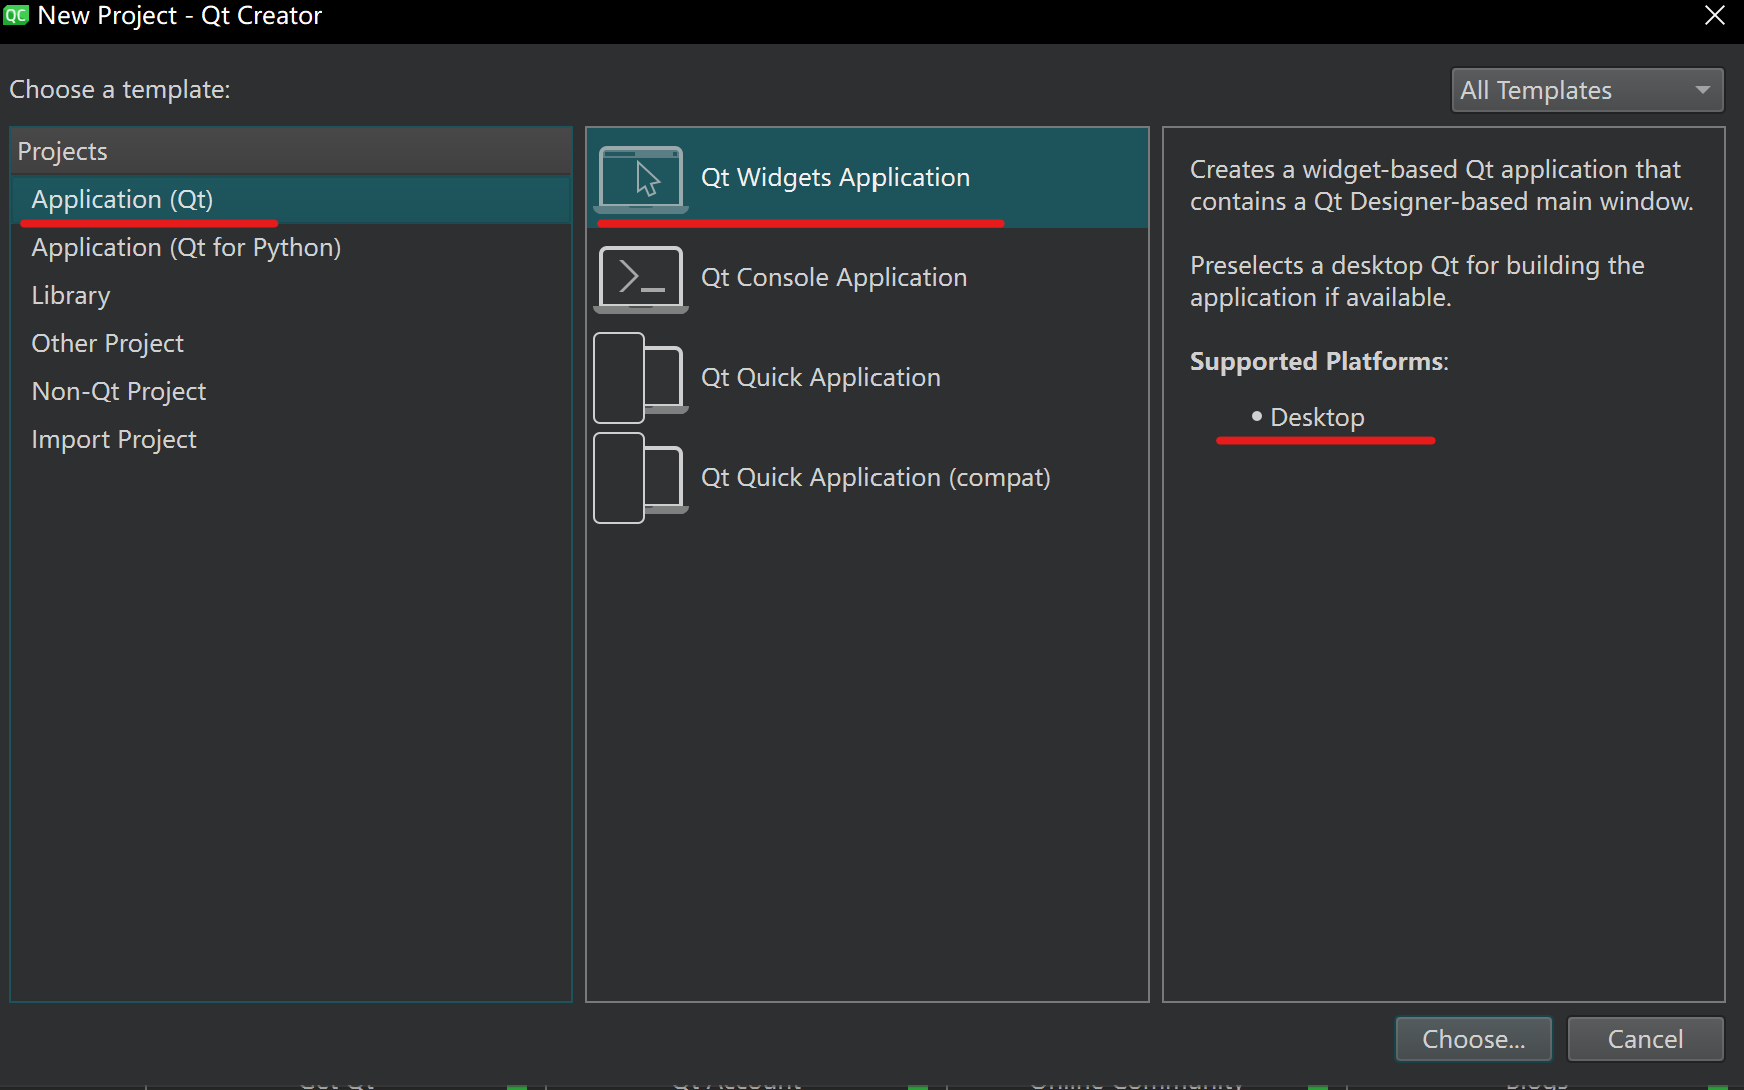Click the Qt Console Application terminal icon
This screenshot has width=1744, height=1090.
[641, 278]
